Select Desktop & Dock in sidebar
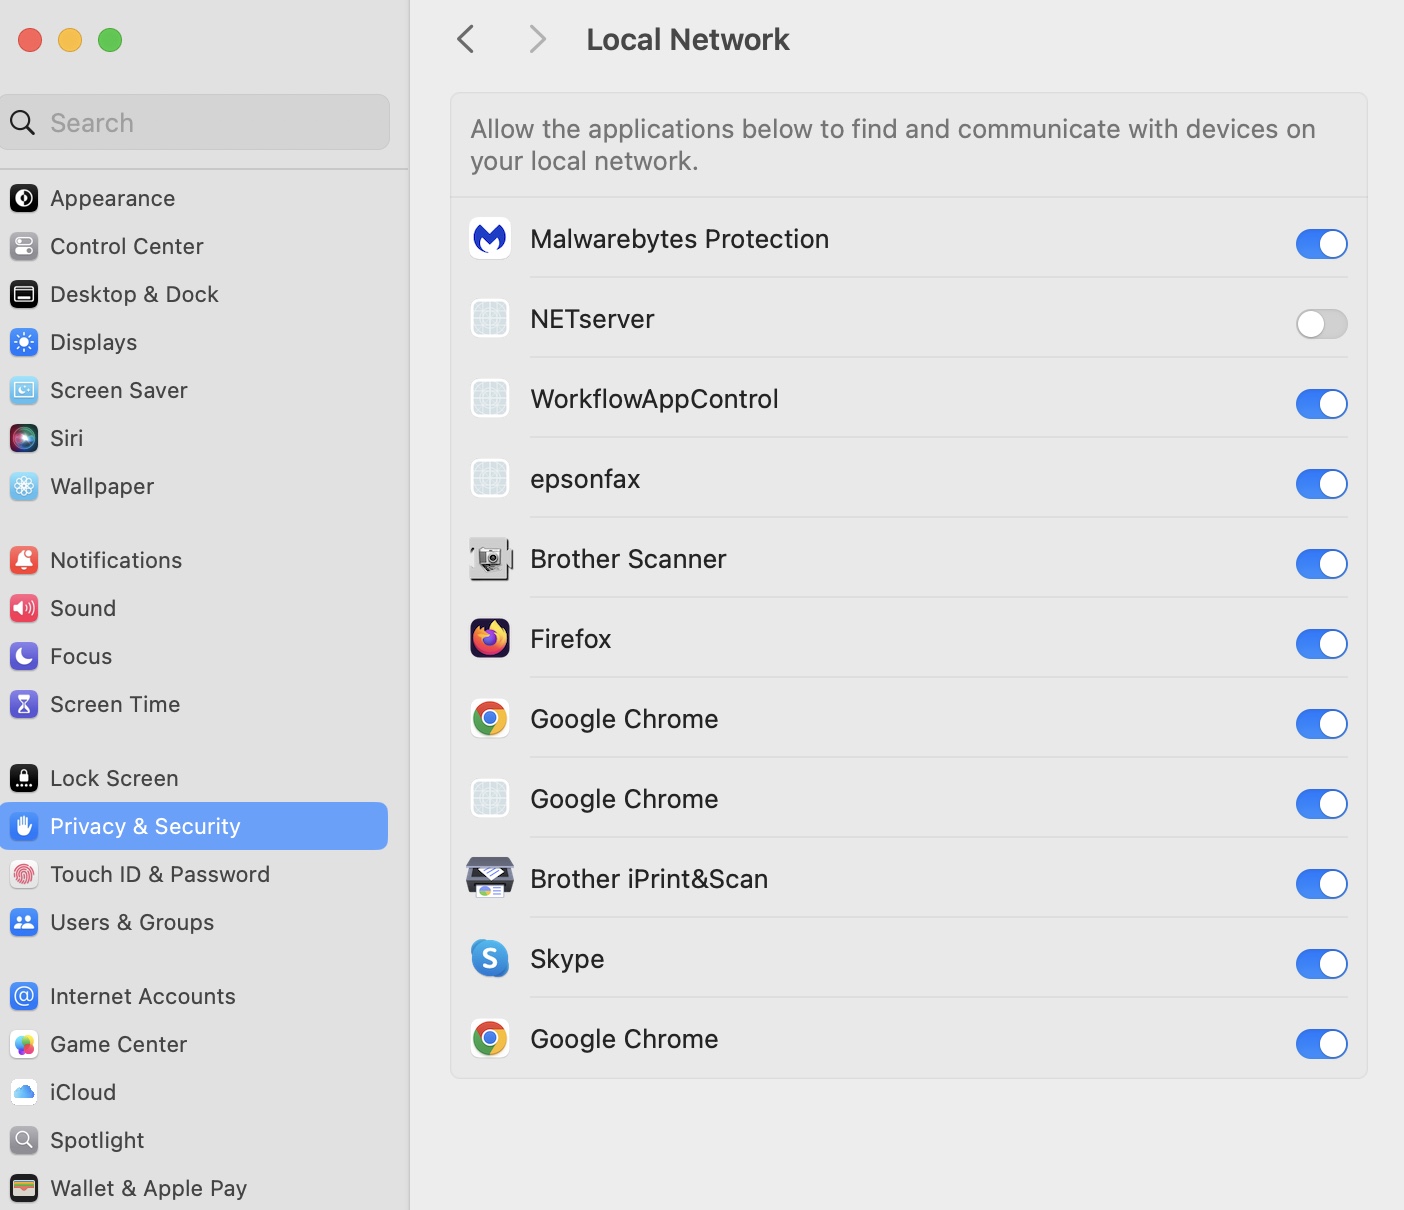The height and width of the screenshot is (1210, 1404). (x=134, y=294)
